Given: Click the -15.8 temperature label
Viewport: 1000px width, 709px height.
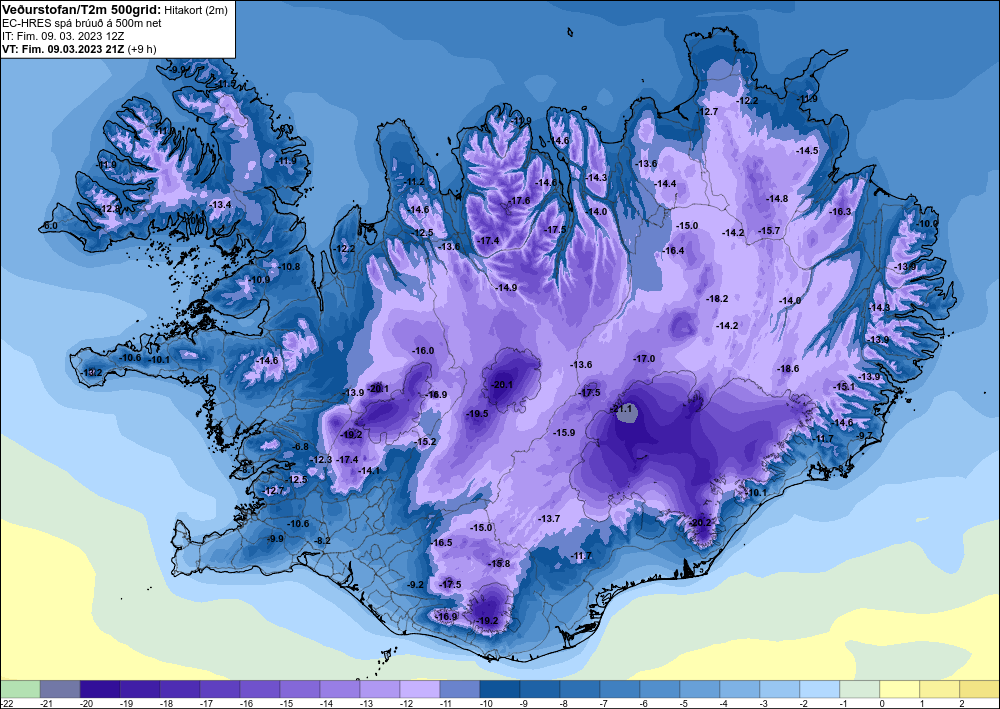Looking at the screenshot, I should pos(499,564).
